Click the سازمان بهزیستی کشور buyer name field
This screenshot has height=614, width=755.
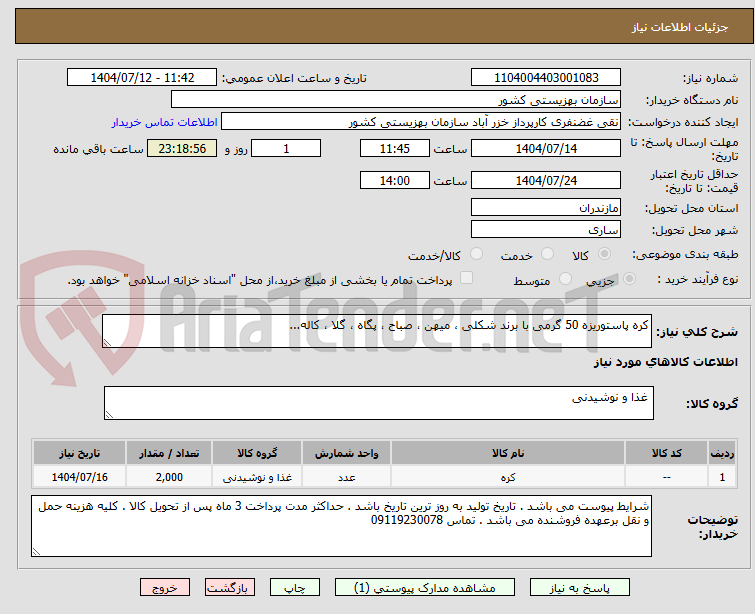pos(396,100)
